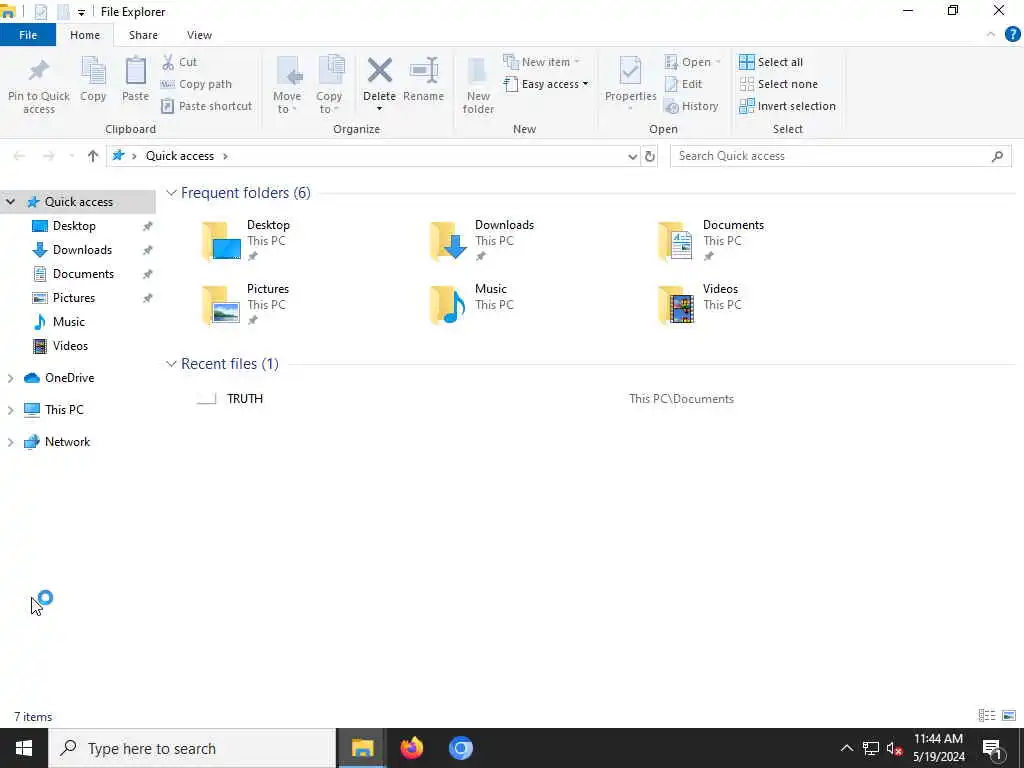Screen dimensions: 1024x768
Task: Select Videos in the navigation pane
Action: coord(70,346)
